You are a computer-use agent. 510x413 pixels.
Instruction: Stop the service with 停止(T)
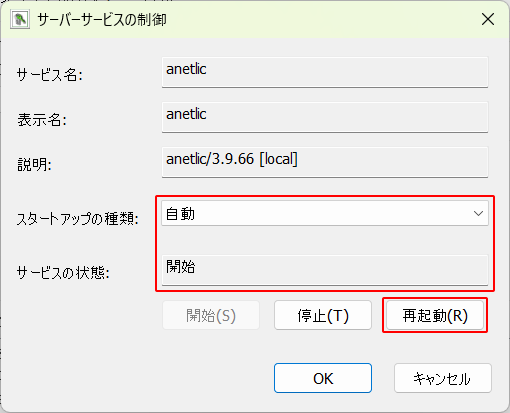click(x=323, y=315)
